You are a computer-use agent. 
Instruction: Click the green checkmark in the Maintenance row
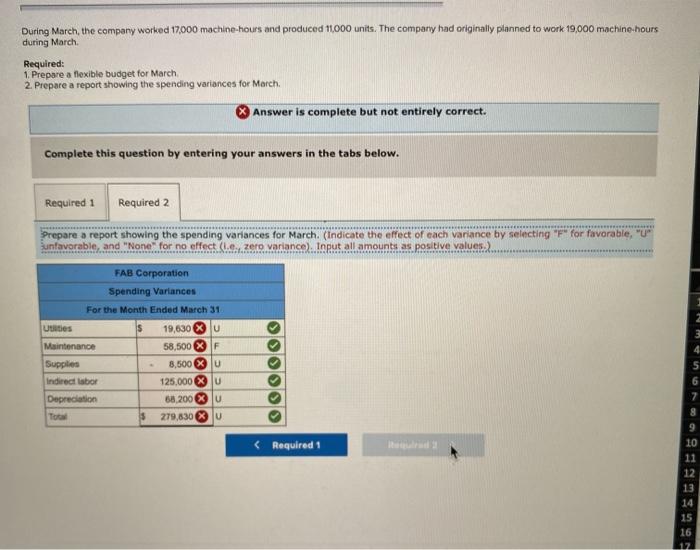274,346
